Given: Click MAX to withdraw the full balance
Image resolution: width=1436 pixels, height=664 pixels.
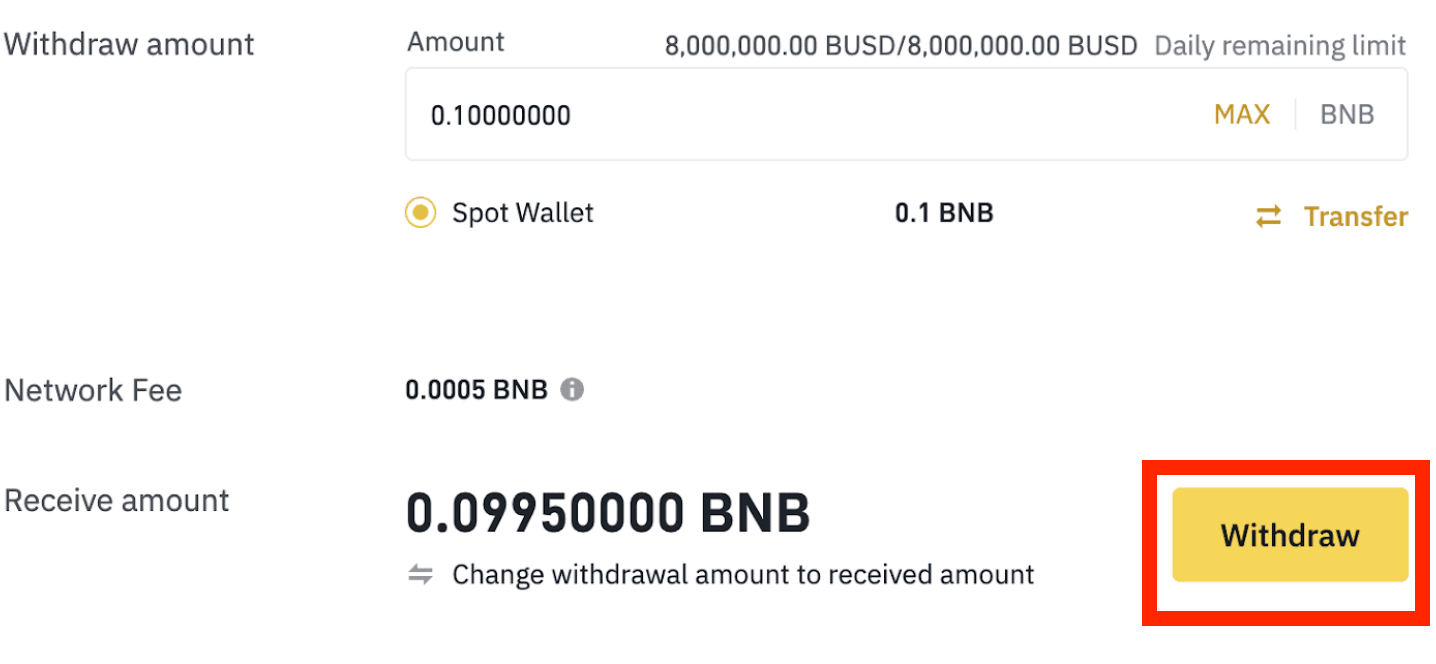Looking at the screenshot, I should pos(1241,115).
